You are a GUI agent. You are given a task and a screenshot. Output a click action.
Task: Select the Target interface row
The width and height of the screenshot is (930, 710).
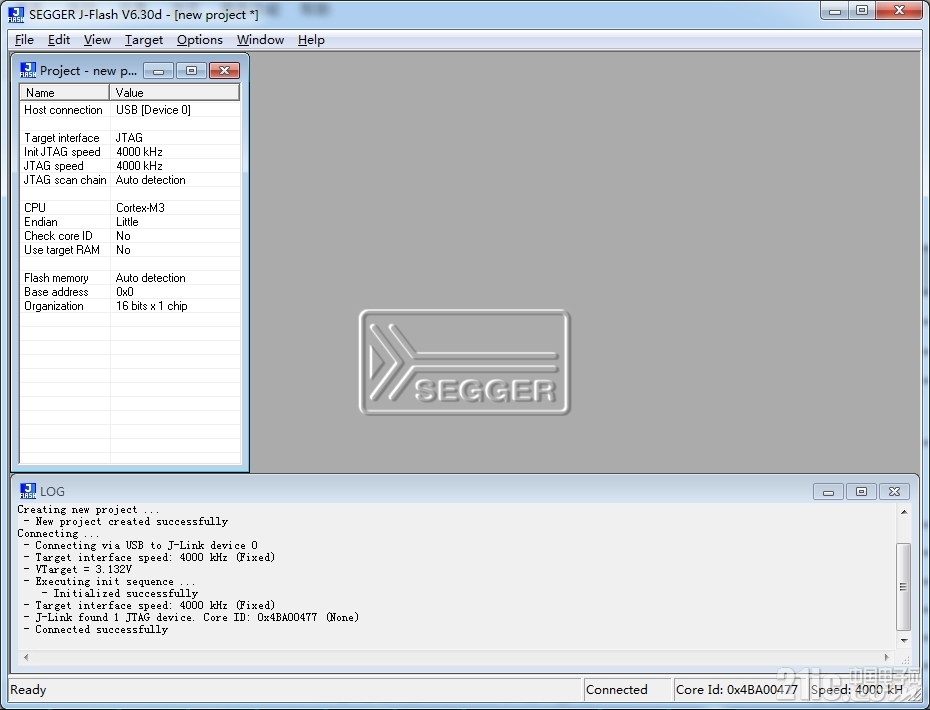(x=130, y=138)
